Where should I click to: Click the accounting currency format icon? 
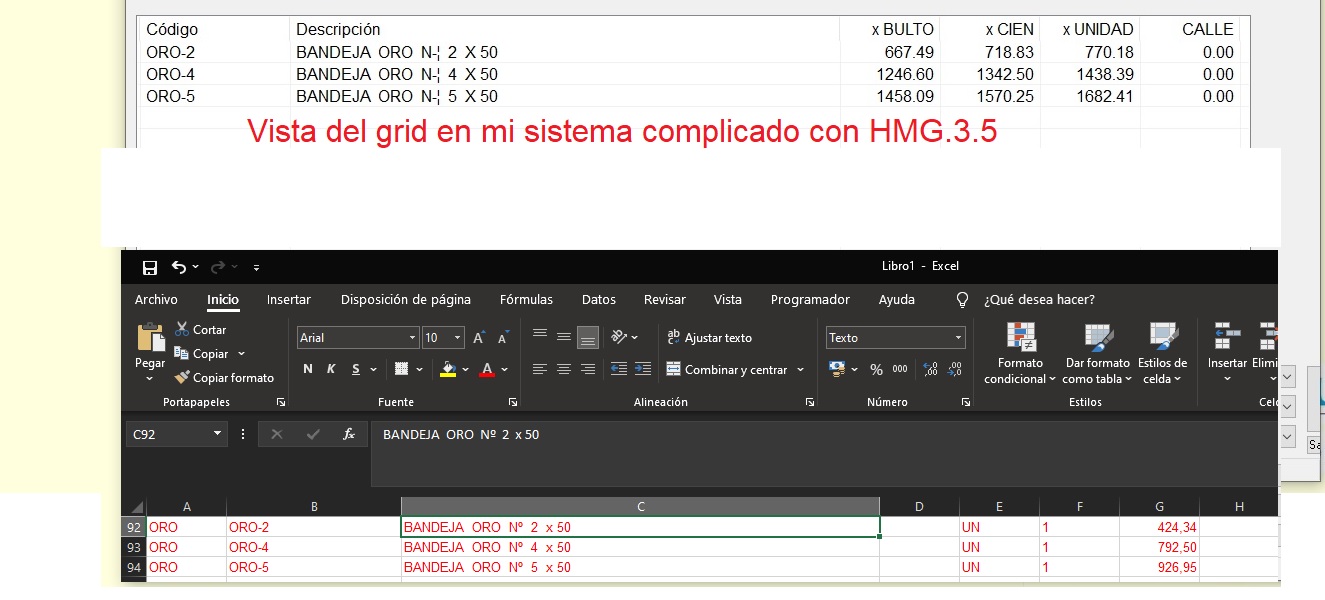pos(837,369)
